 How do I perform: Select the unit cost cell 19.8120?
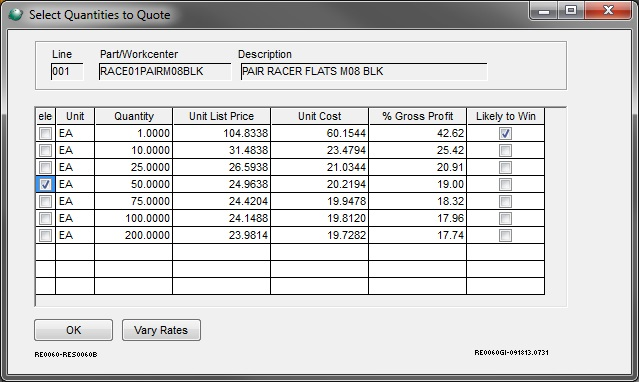point(320,218)
